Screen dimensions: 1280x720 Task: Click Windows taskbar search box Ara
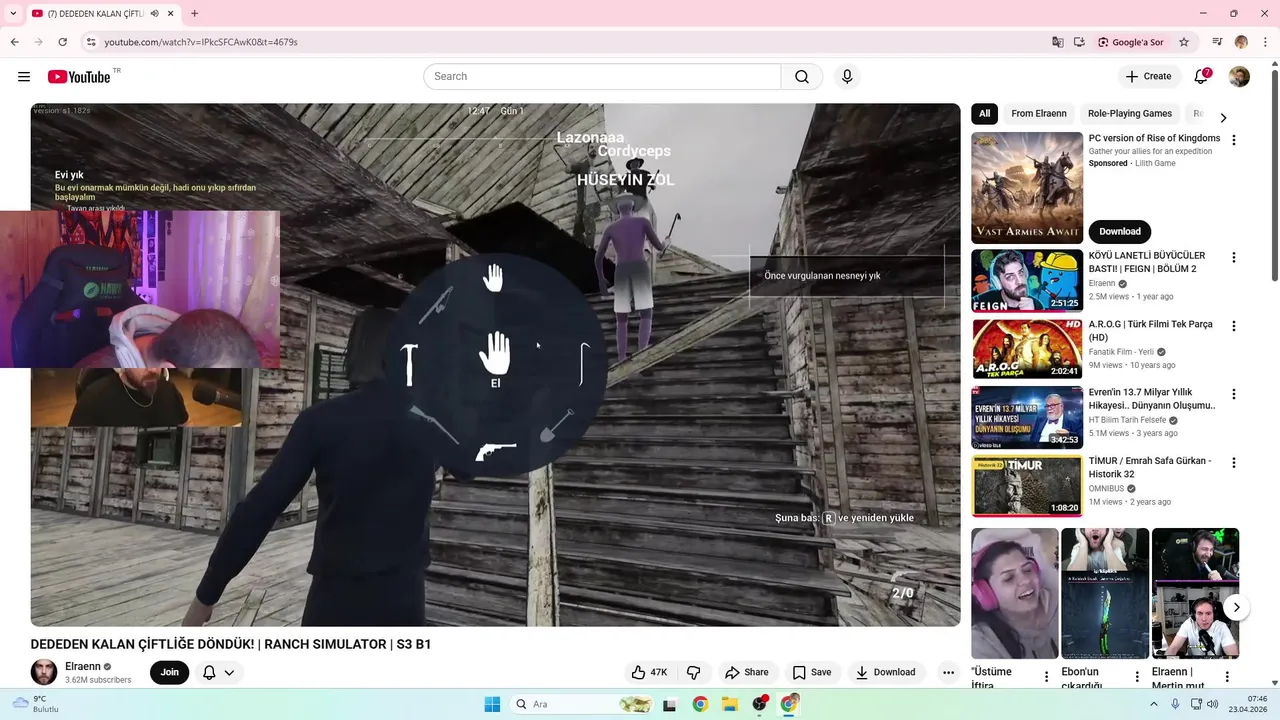pos(583,704)
